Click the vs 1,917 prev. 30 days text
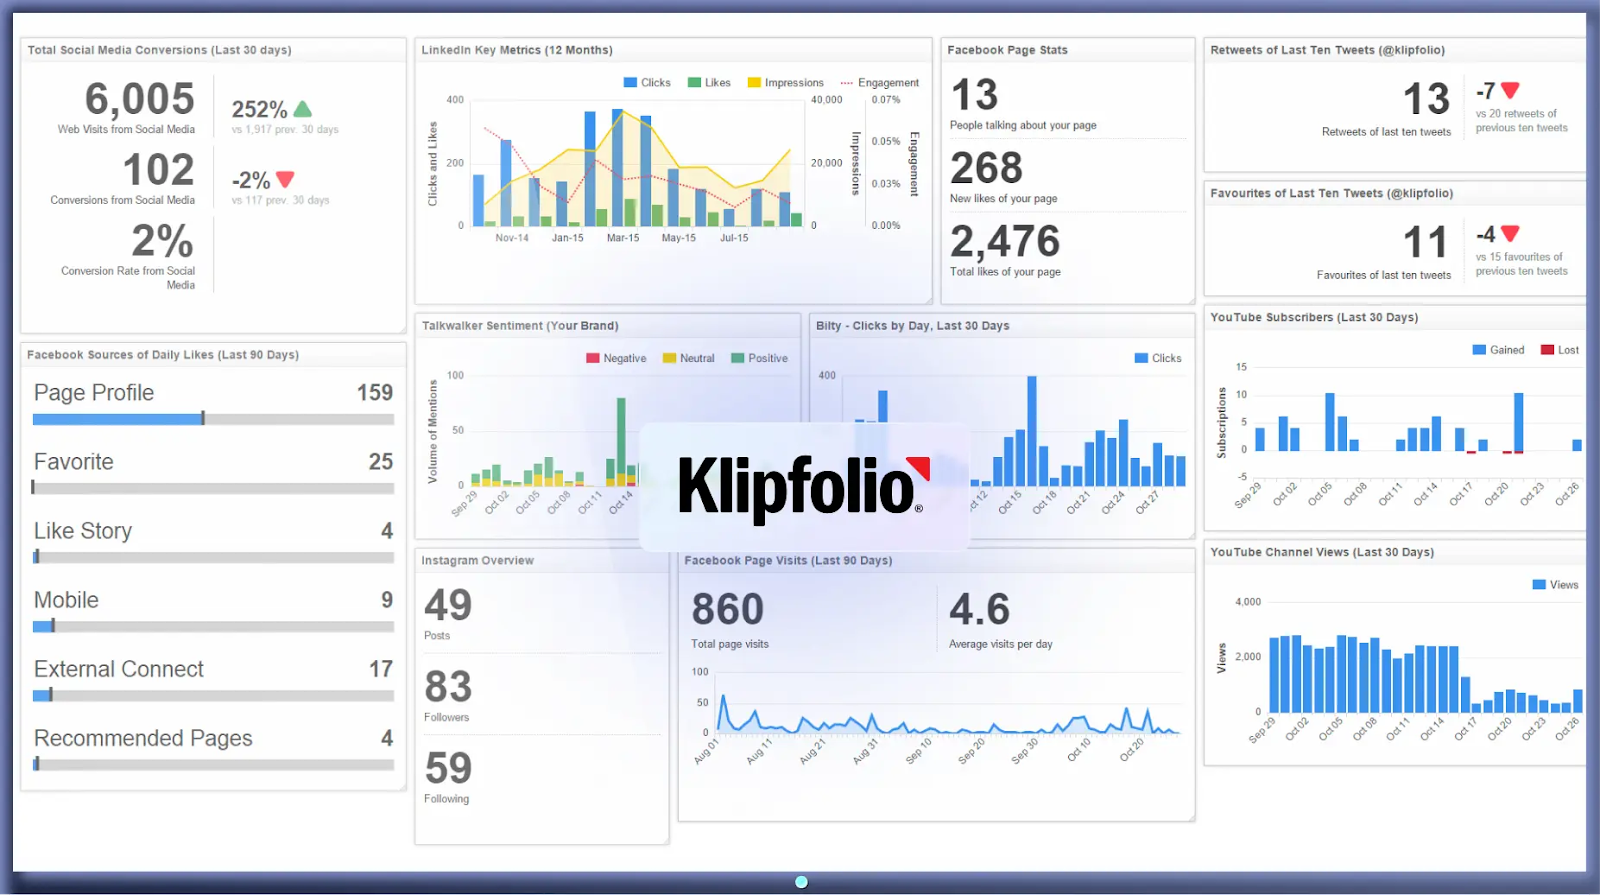 click(285, 130)
